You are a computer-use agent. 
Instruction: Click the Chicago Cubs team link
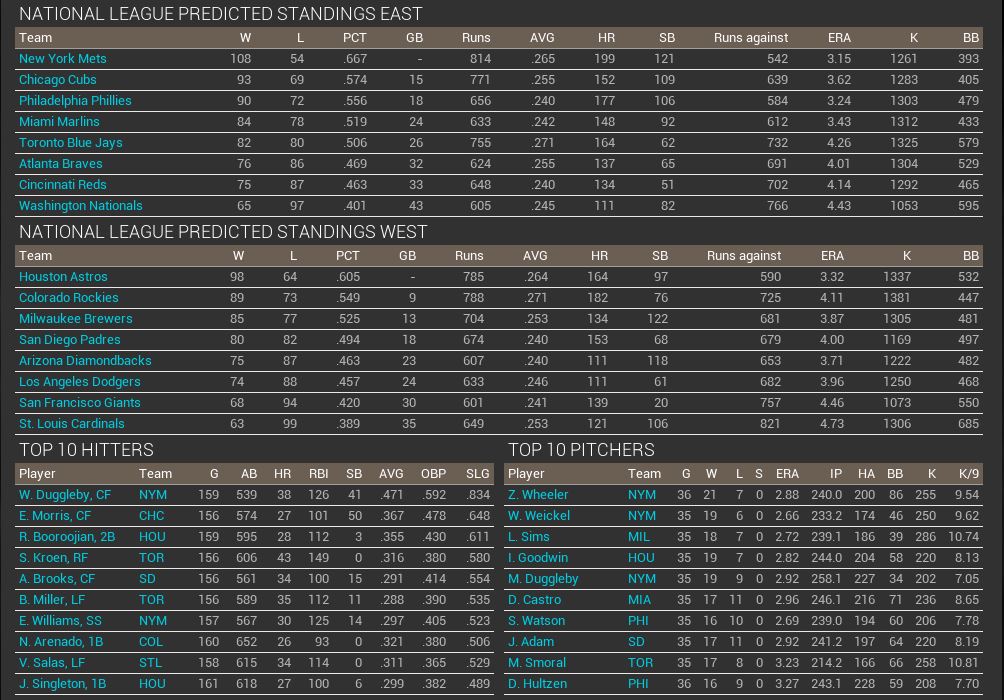pos(57,80)
